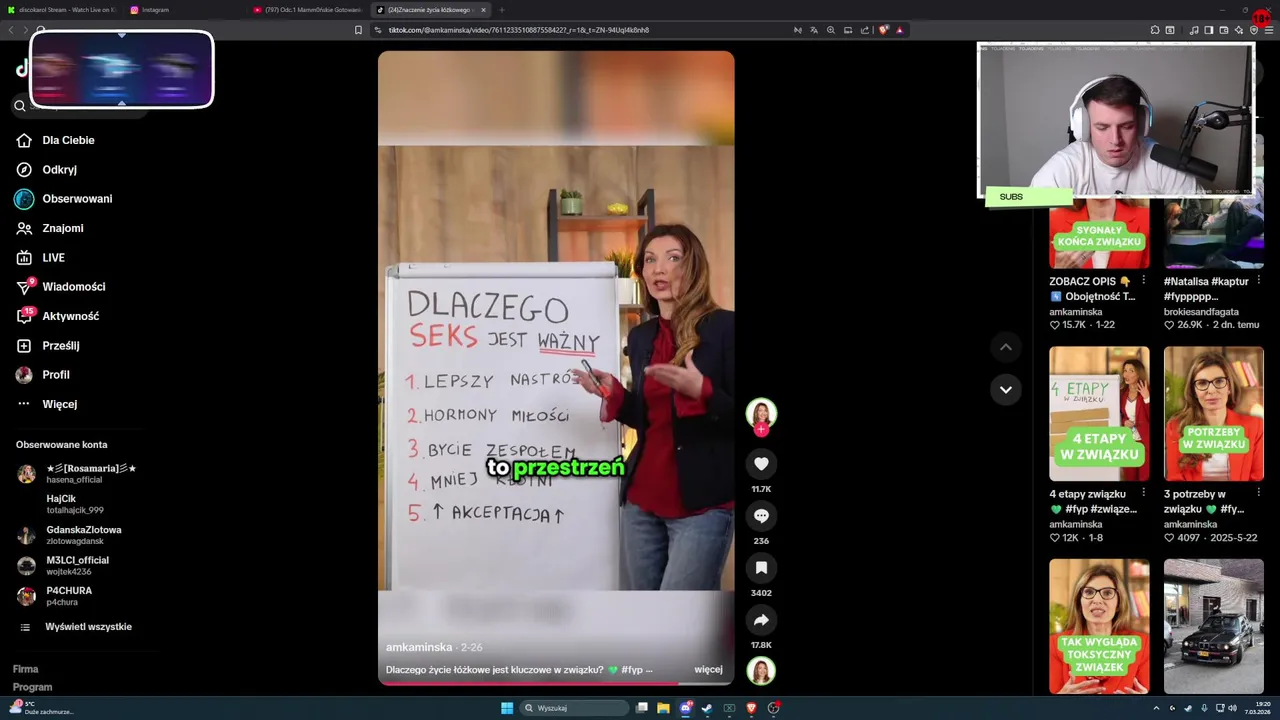Open the creator avatar beside the video
The width and height of the screenshot is (1280, 720).
[x=761, y=413]
